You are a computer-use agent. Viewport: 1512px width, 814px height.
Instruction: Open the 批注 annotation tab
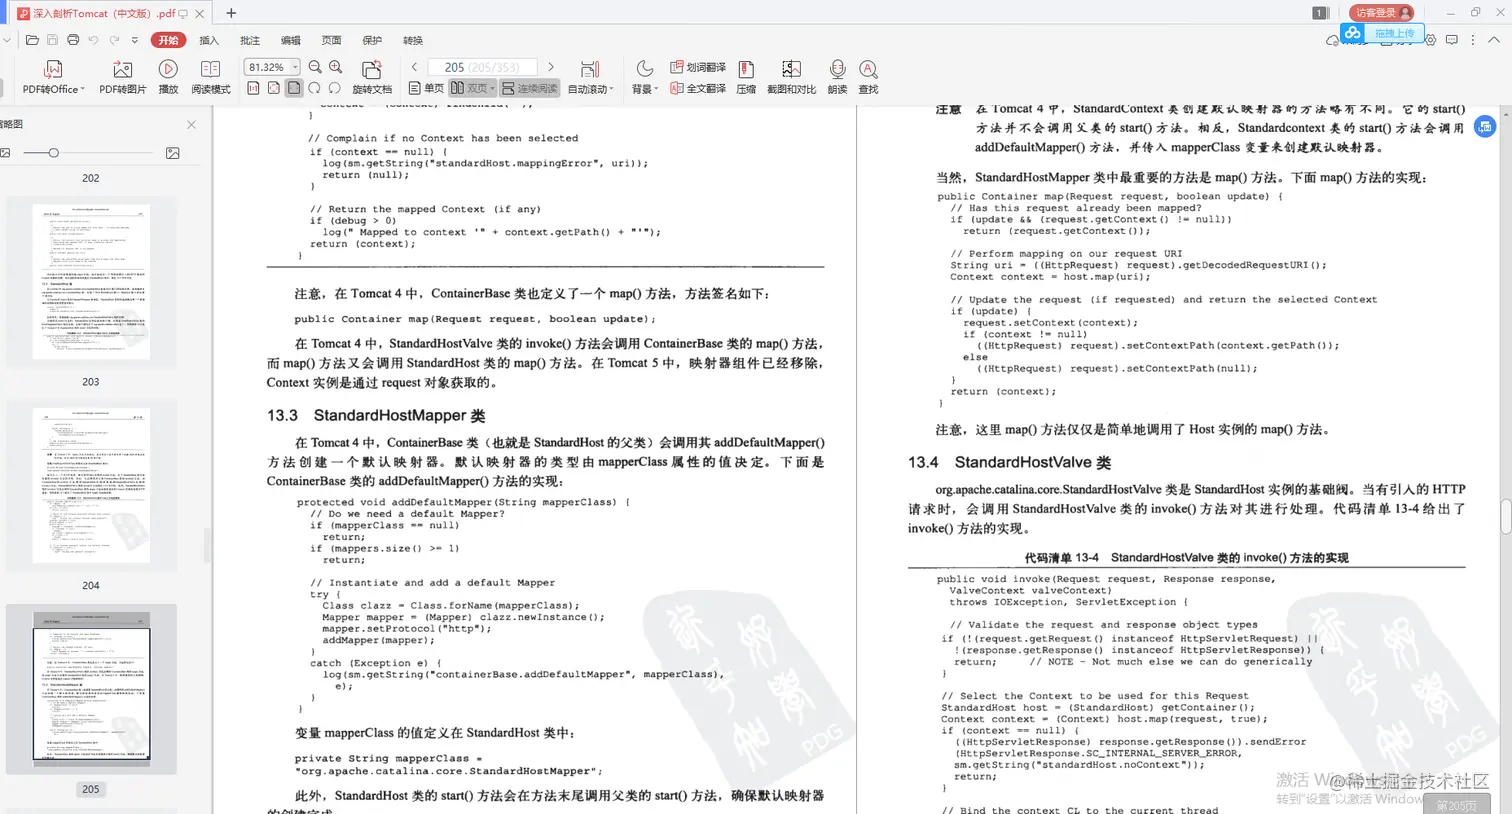(249, 40)
